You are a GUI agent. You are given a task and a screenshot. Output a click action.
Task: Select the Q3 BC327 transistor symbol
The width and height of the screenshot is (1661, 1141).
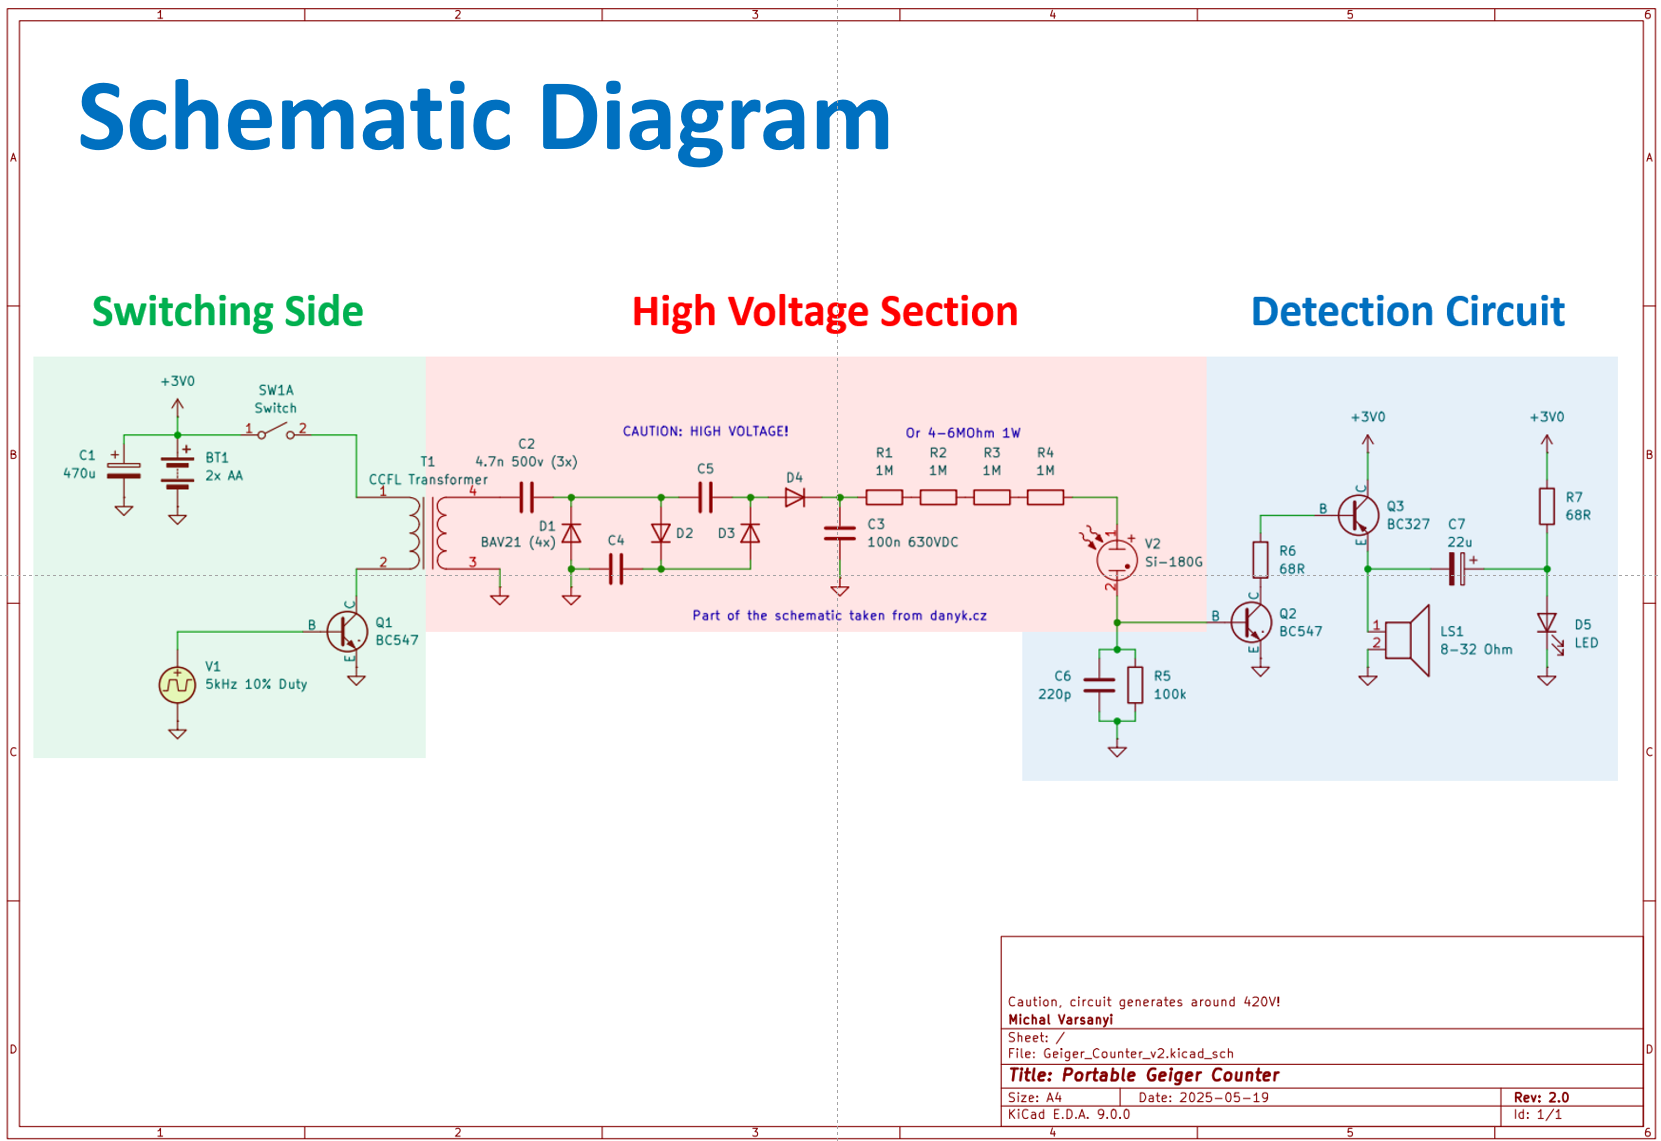click(1359, 515)
